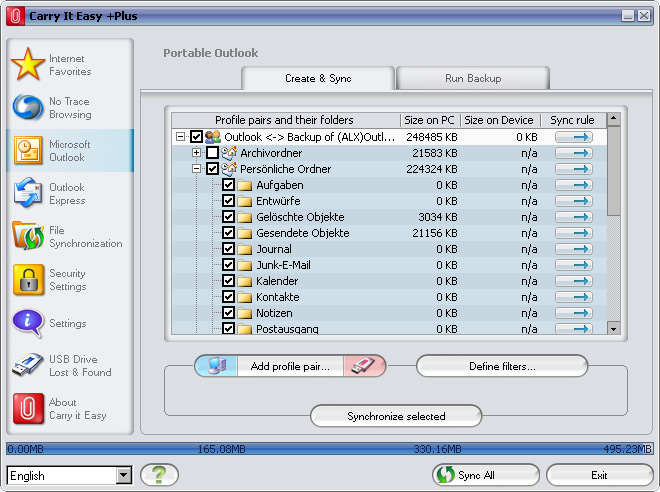Screen dimensions: 660x492
Task: Uncheck the Junk-E-Mail checkbox
Action: click(x=228, y=265)
